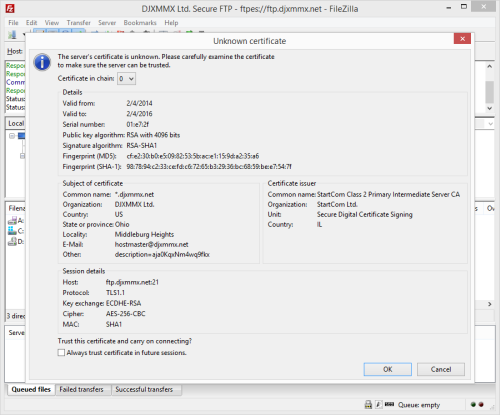Click the Filename column header in local list
This screenshot has height=415, width=500.
tap(16, 208)
